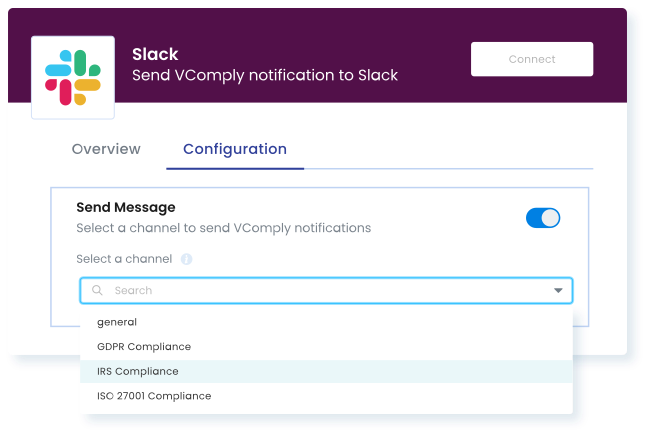The height and width of the screenshot is (436, 649).
Task: Pick the highlighted IRS Compliance channel
Action: (326, 371)
